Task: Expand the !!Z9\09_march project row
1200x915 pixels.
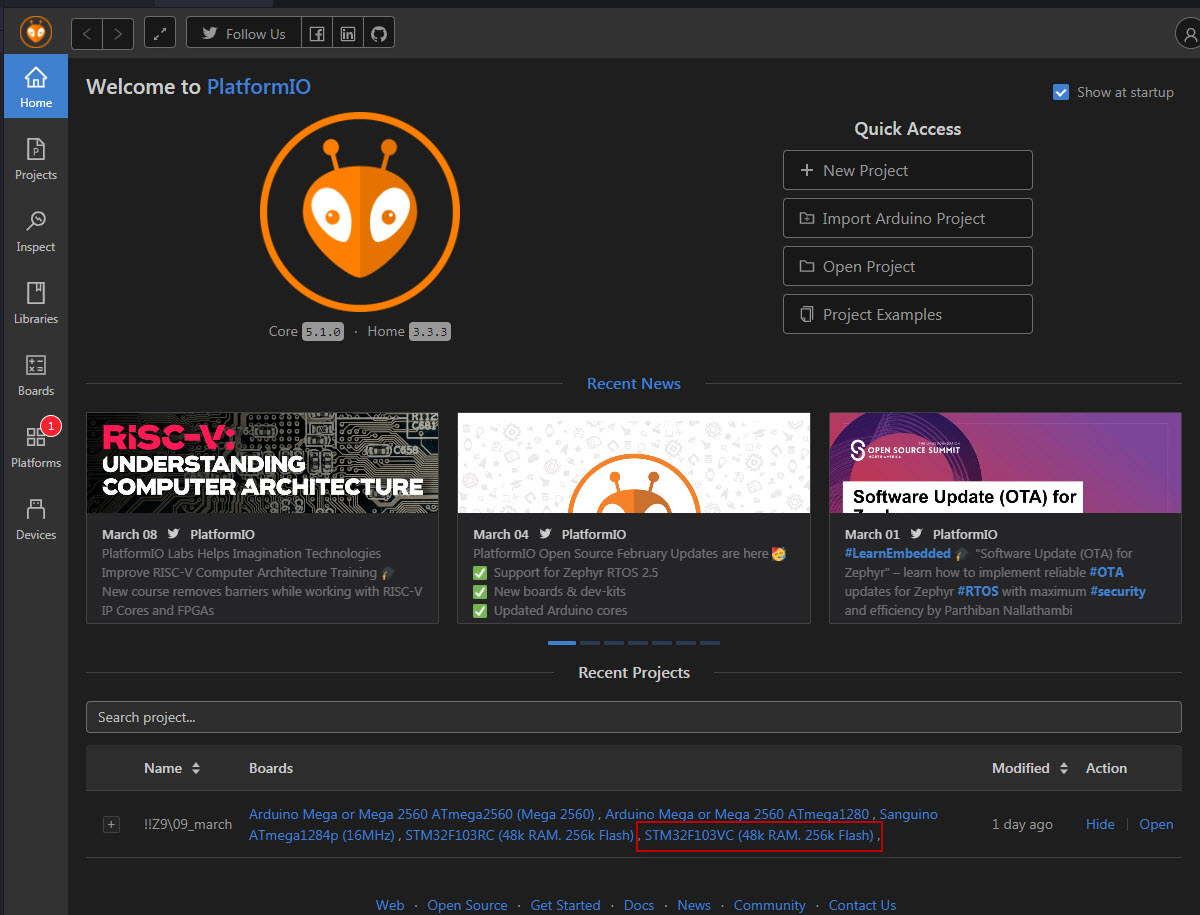Action: click(x=111, y=824)
